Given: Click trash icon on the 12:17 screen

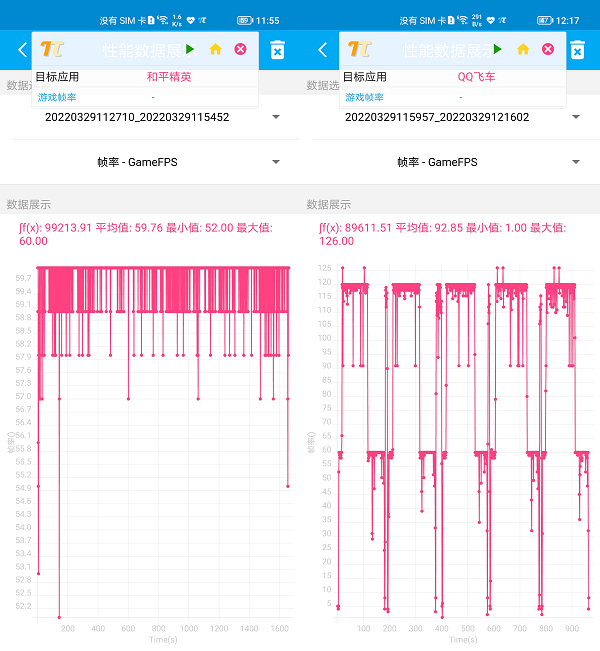Looking at the screenshot, I should (577, 50).
